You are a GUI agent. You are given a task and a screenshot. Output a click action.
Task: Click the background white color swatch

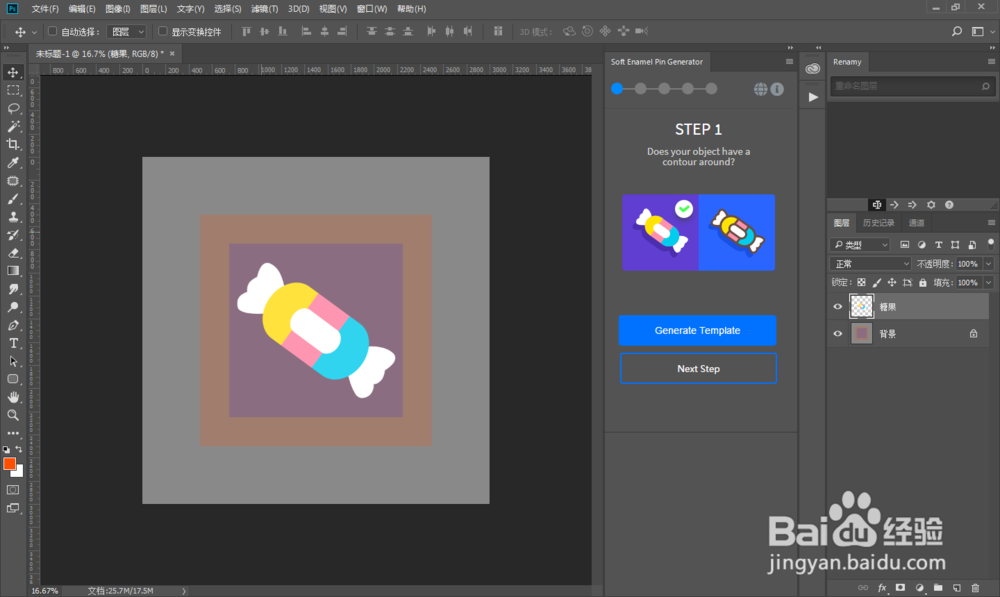point(19,473)
